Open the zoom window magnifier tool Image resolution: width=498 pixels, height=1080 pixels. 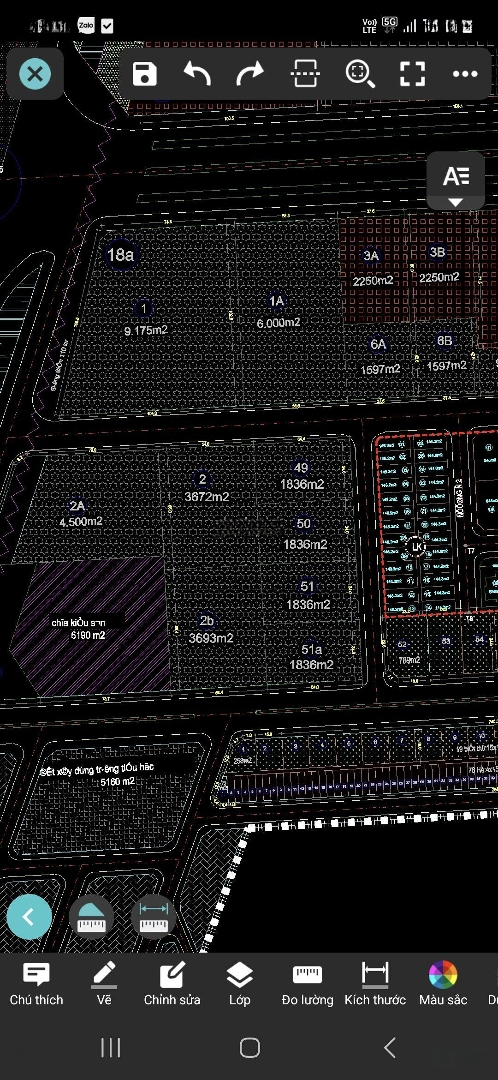(x=360, y=74)
